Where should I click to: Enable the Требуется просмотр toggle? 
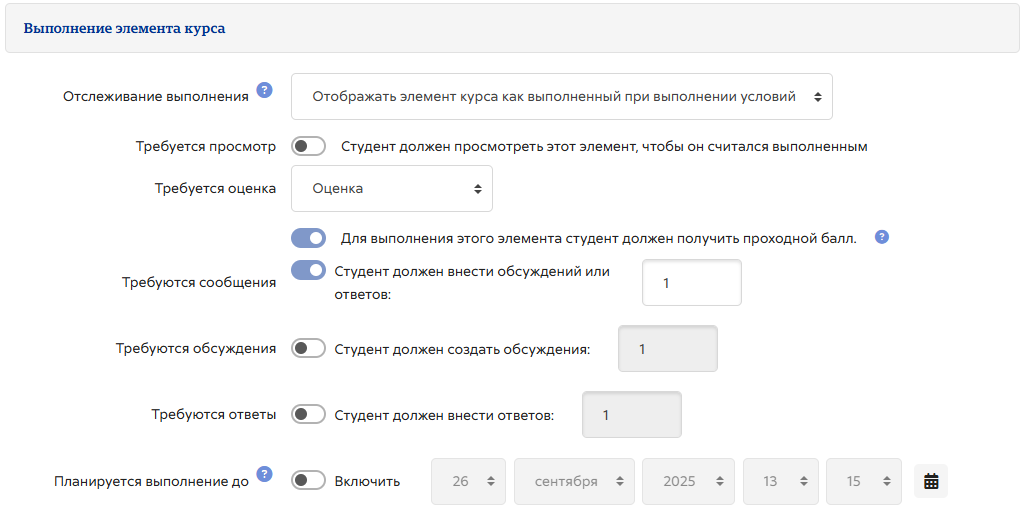[x=308, y=147]
